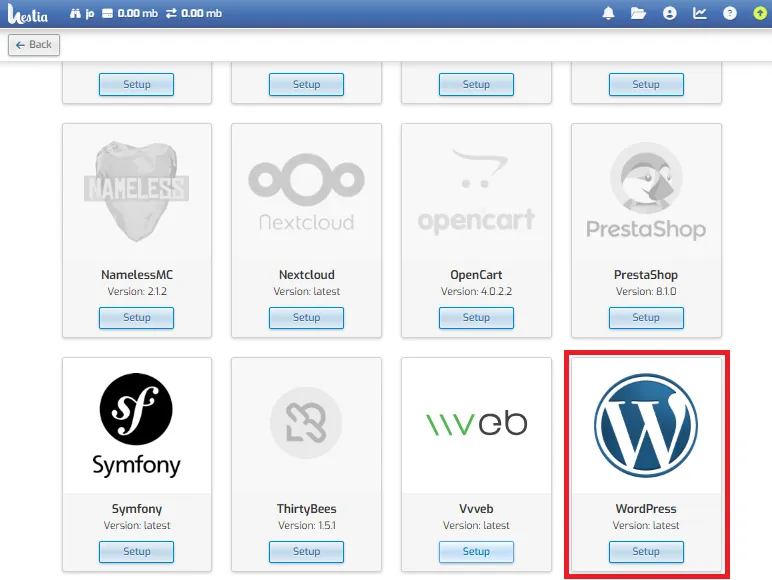The height and width of the screenshot is (580, 772).
Task: Click the WordPress title text
Action: 646,509
